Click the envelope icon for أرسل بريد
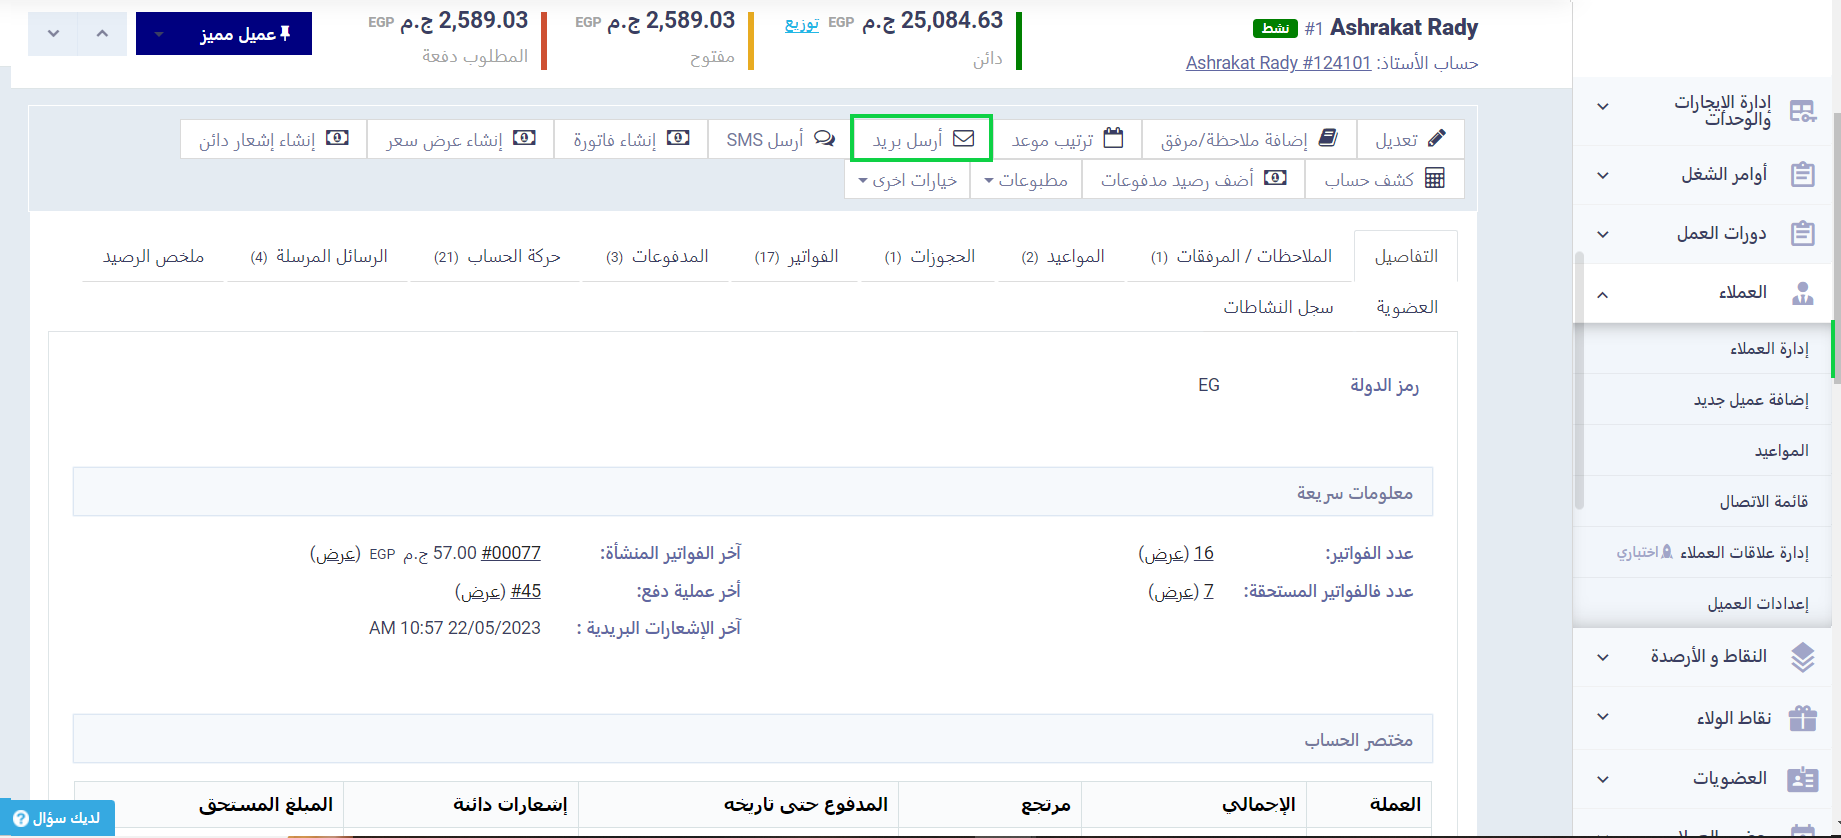This screenshot has height=838, width=1841. click(963, 139)
